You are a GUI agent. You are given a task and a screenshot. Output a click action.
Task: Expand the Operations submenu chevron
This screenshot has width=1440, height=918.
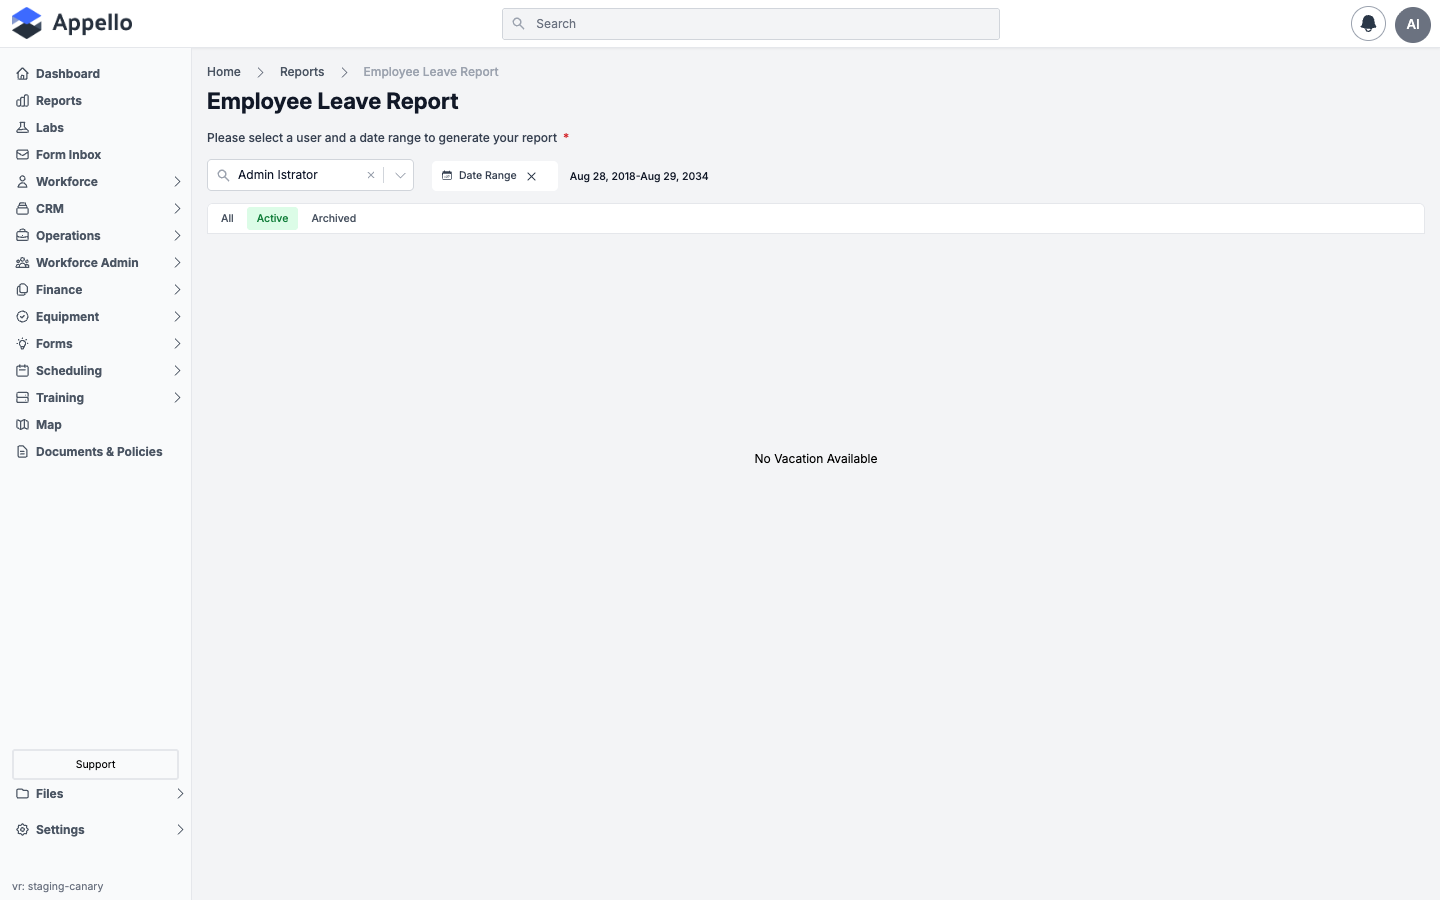tap(177, 236)
